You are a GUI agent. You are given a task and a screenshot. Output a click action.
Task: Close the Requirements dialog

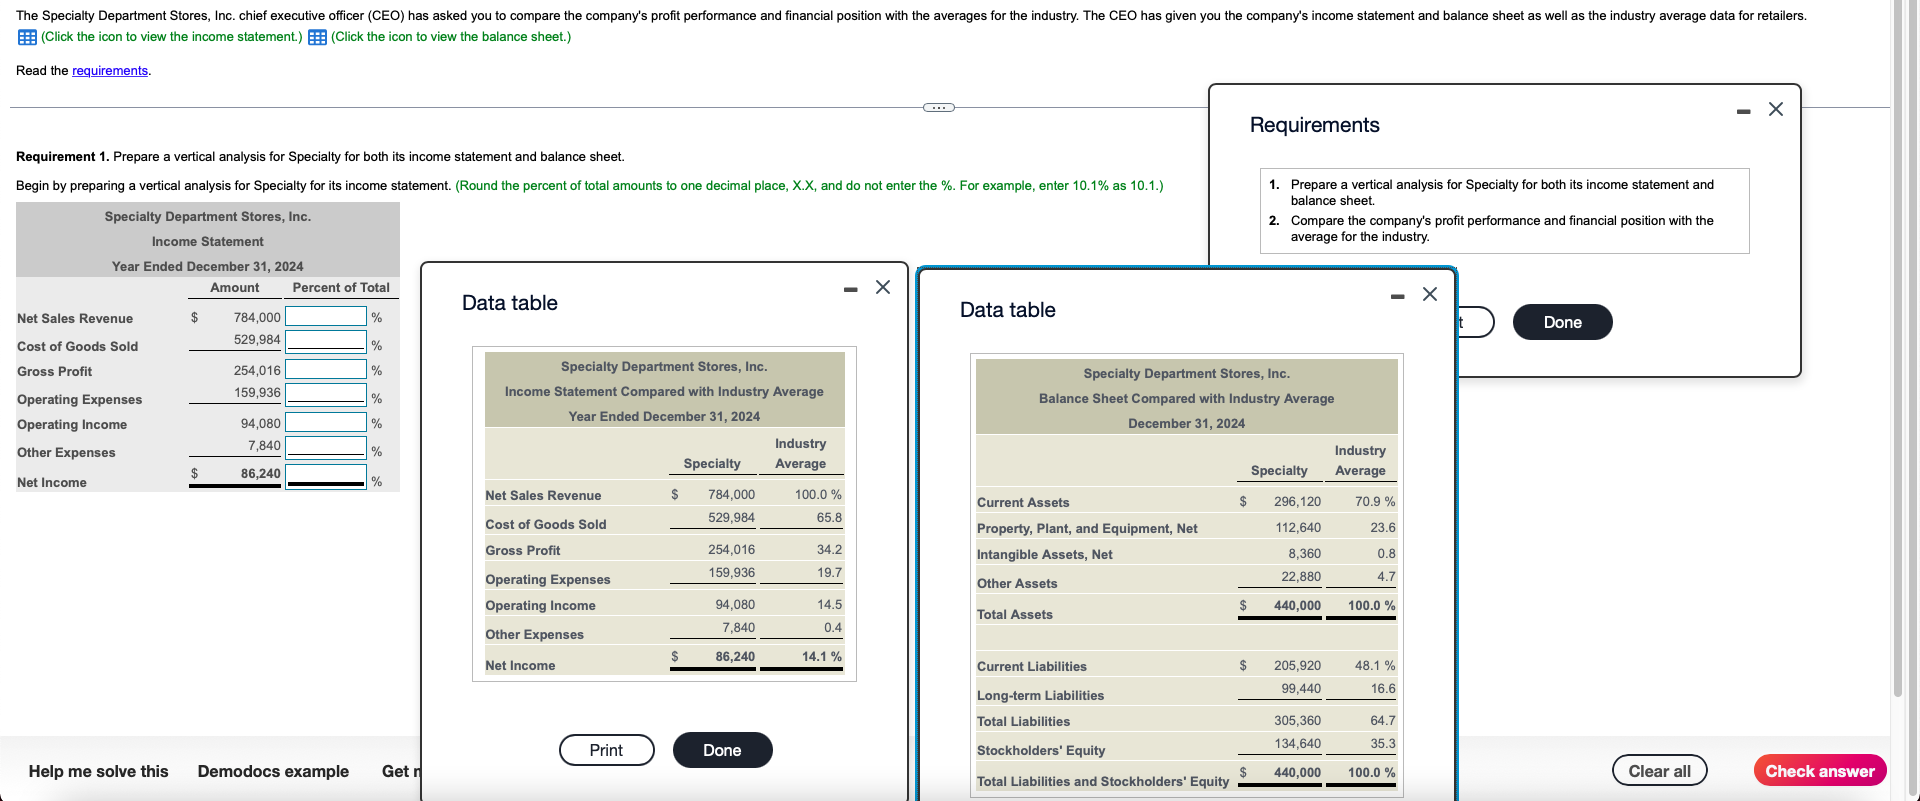pos(1776,109)
